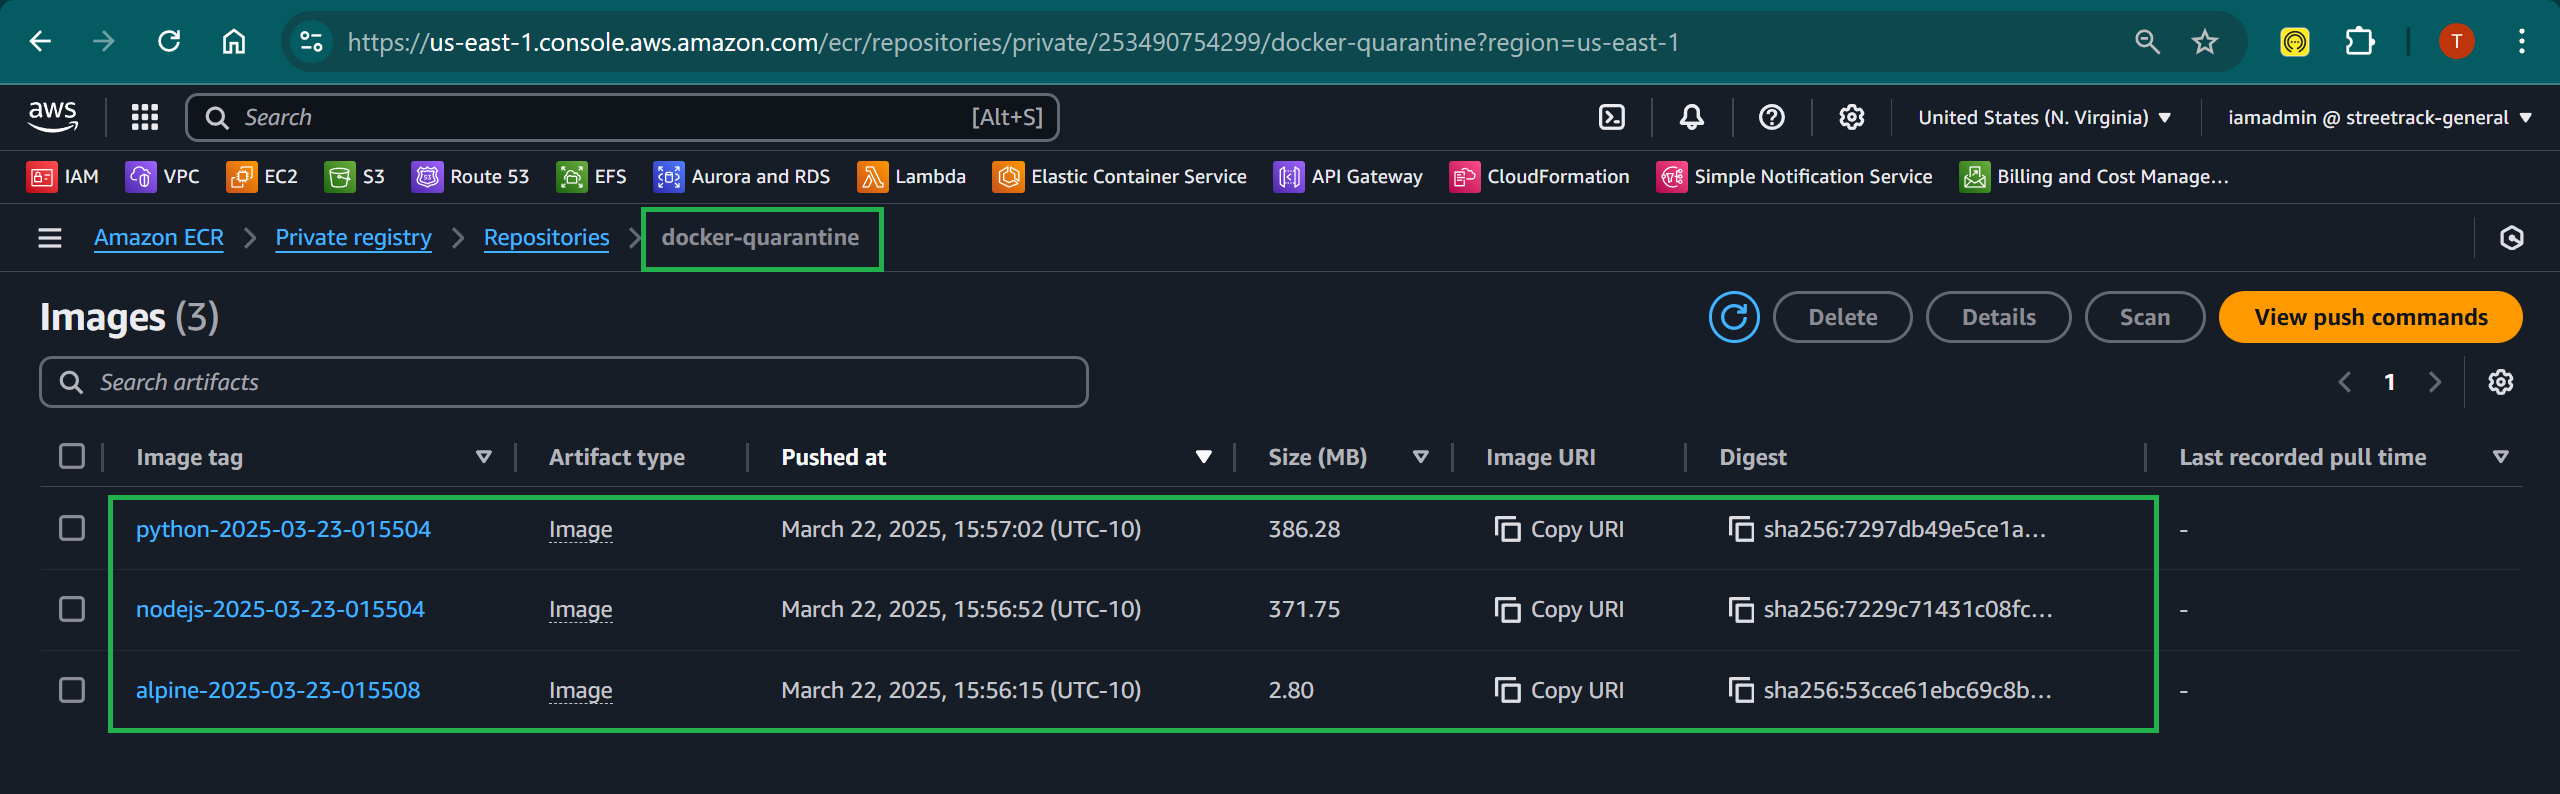Screen dimensions: 2560x794
Task: Focus the Search artifacts field
Action: (564, 382)
